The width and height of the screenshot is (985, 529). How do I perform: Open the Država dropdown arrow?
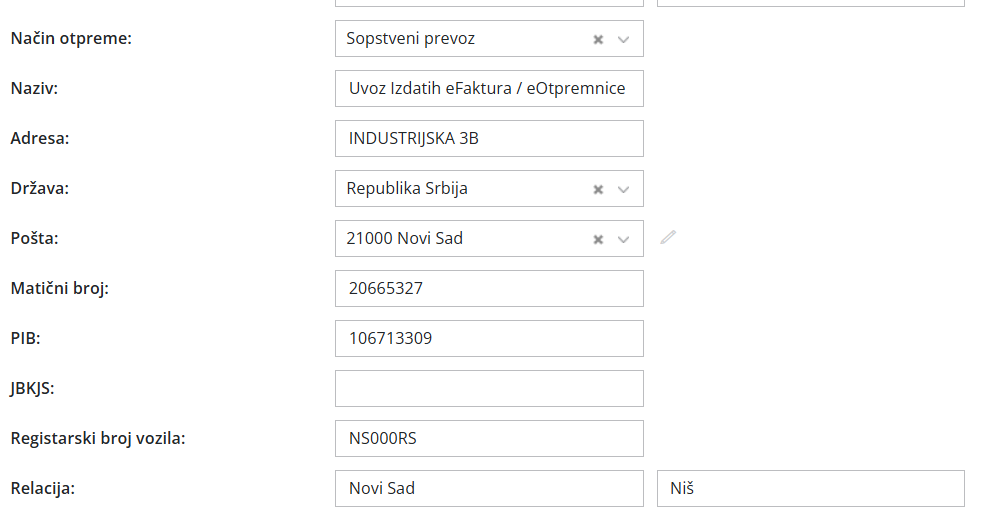[x=624, y=189]
